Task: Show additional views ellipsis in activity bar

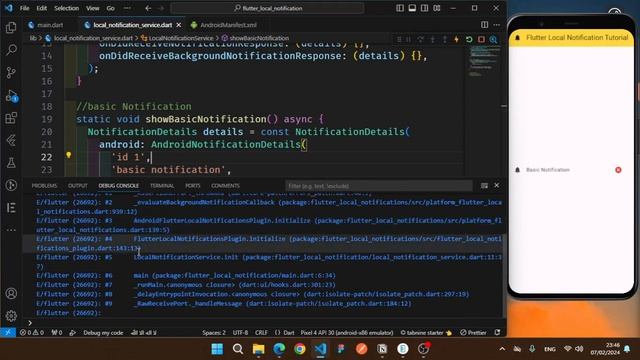Action: 11,230
